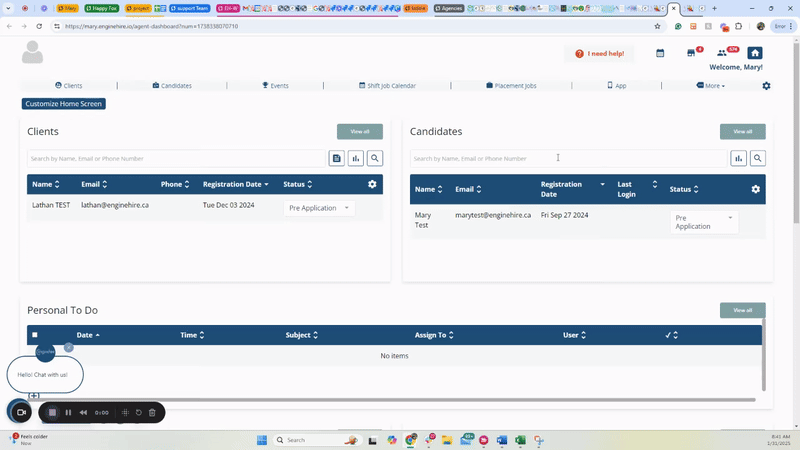Image resolution: width=800 pixels, height=450 pixels.
Task: Click the recorder dotted grid icon
Action: click(125, 412)
